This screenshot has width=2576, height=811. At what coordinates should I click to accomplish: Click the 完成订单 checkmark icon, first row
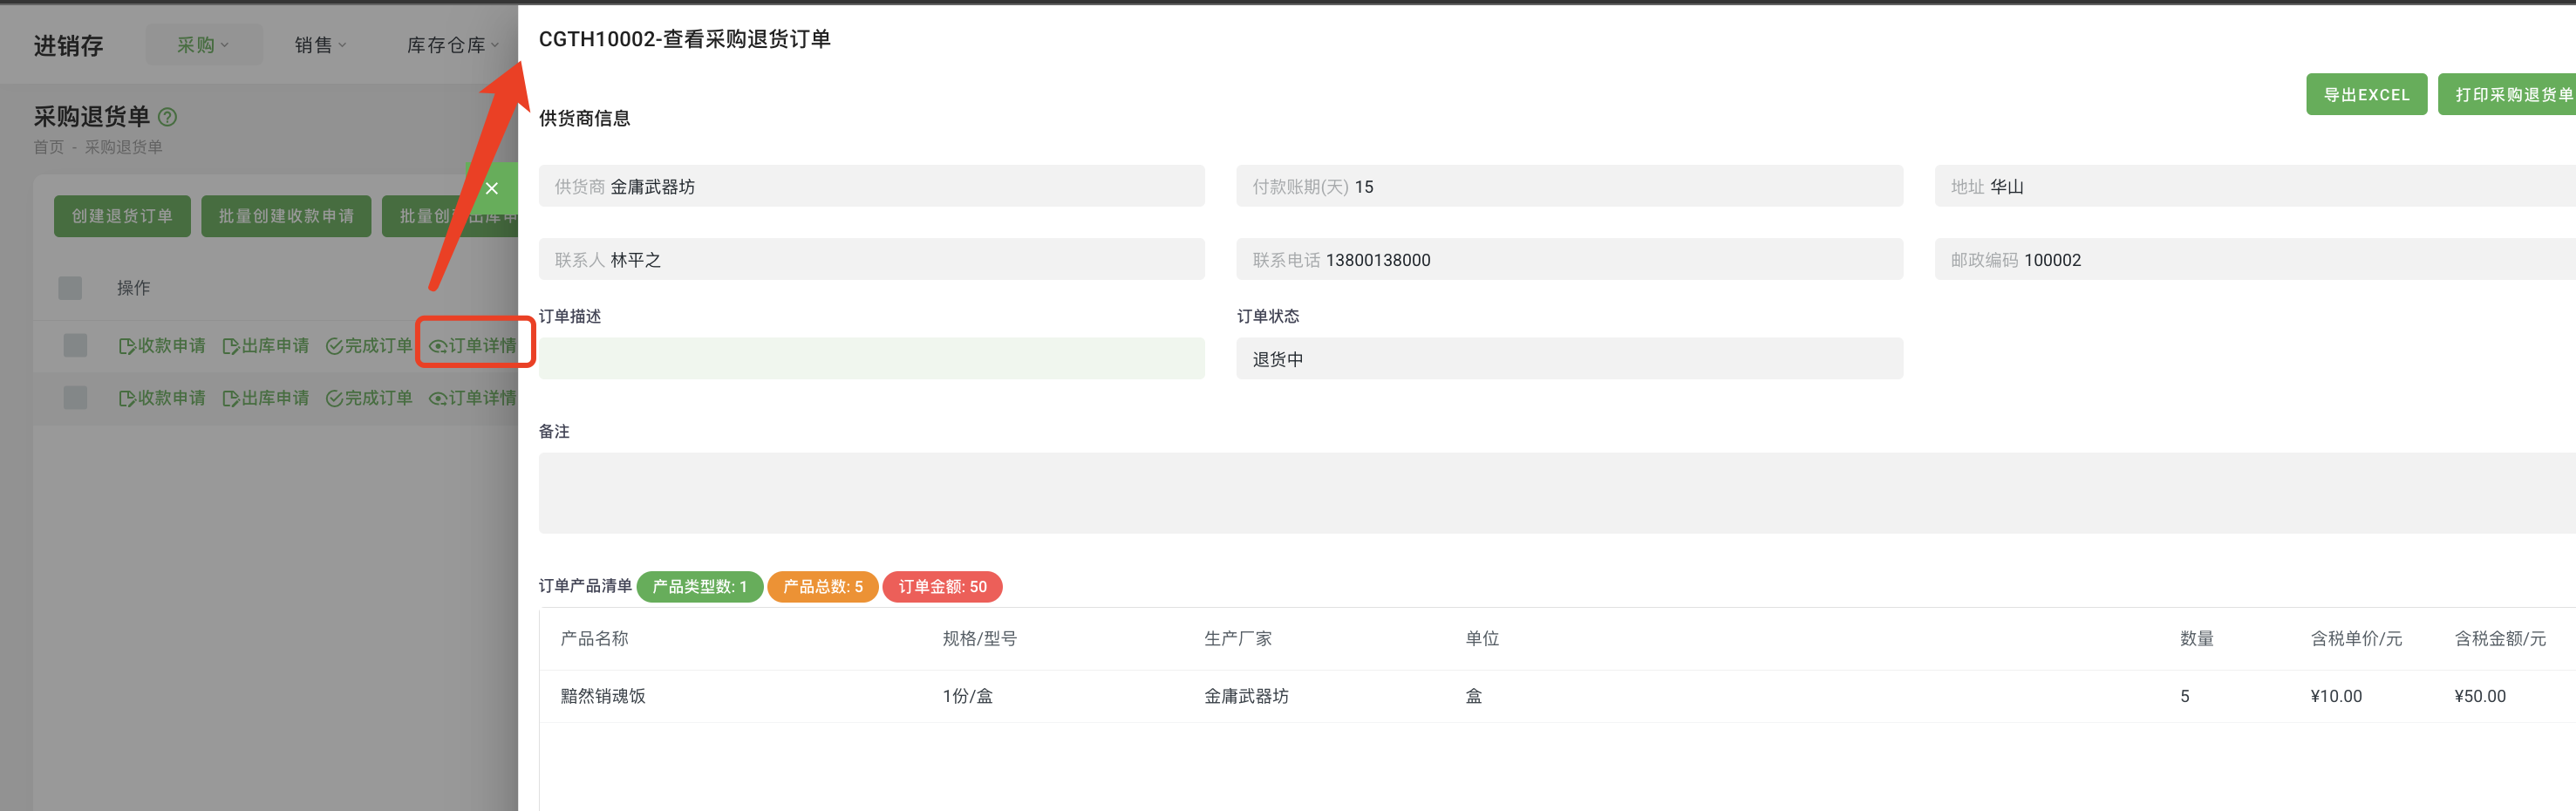[369, 345]
